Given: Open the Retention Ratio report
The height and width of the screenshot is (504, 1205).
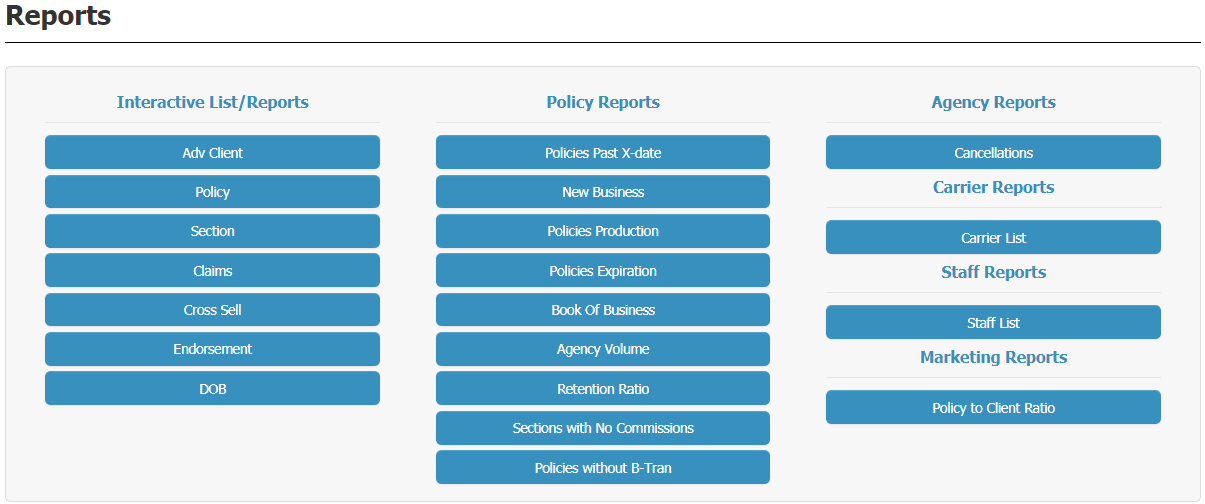Looking at the screenshot, I should (603, 389).
